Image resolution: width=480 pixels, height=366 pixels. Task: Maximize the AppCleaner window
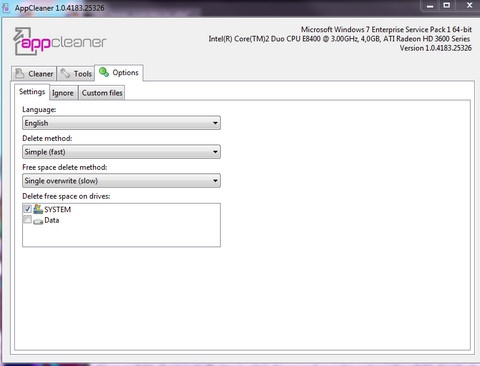click(x=447, y=6)
